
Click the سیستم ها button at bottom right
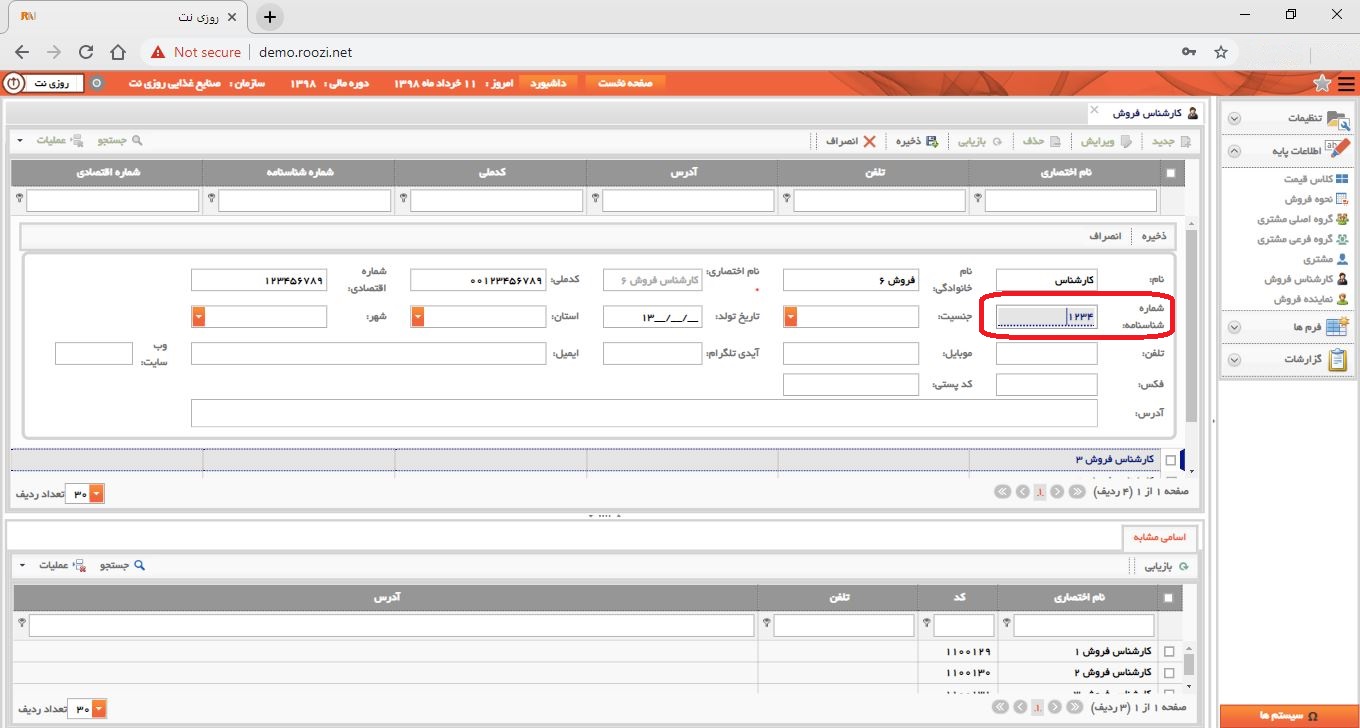1288,716
